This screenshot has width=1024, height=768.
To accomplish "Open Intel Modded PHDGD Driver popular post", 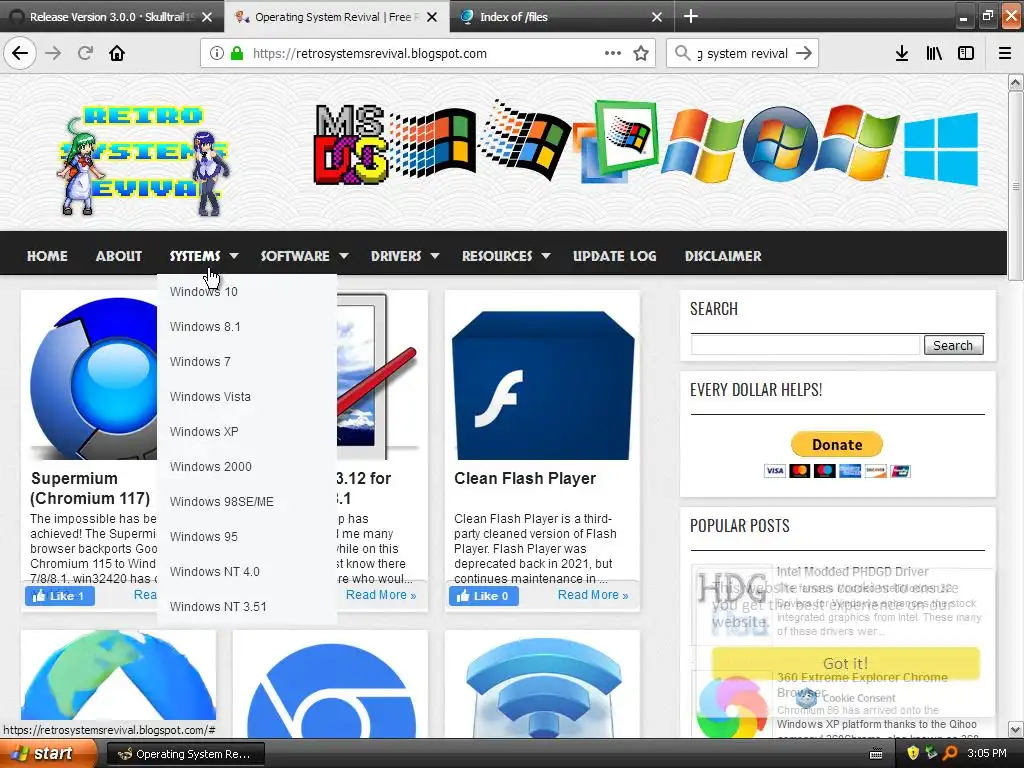I will pyautogui.click(x=852, y=571).
